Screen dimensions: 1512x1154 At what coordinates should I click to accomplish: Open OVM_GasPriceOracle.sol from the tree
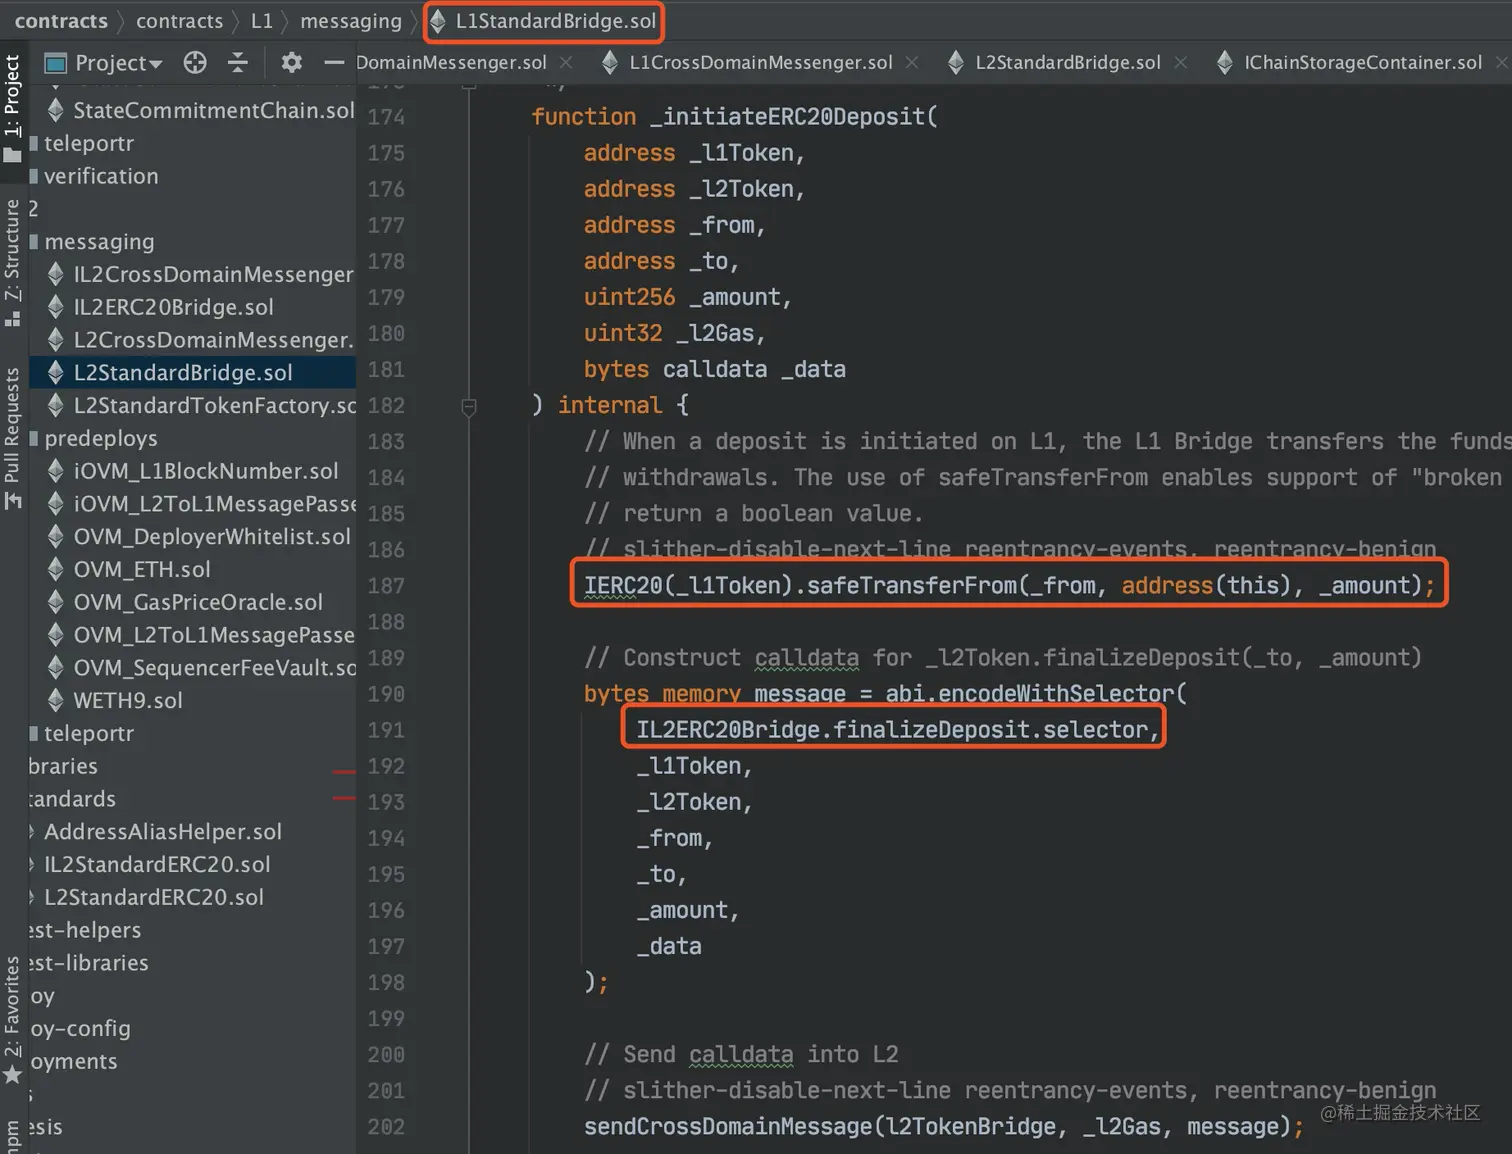tap(197, 602)
